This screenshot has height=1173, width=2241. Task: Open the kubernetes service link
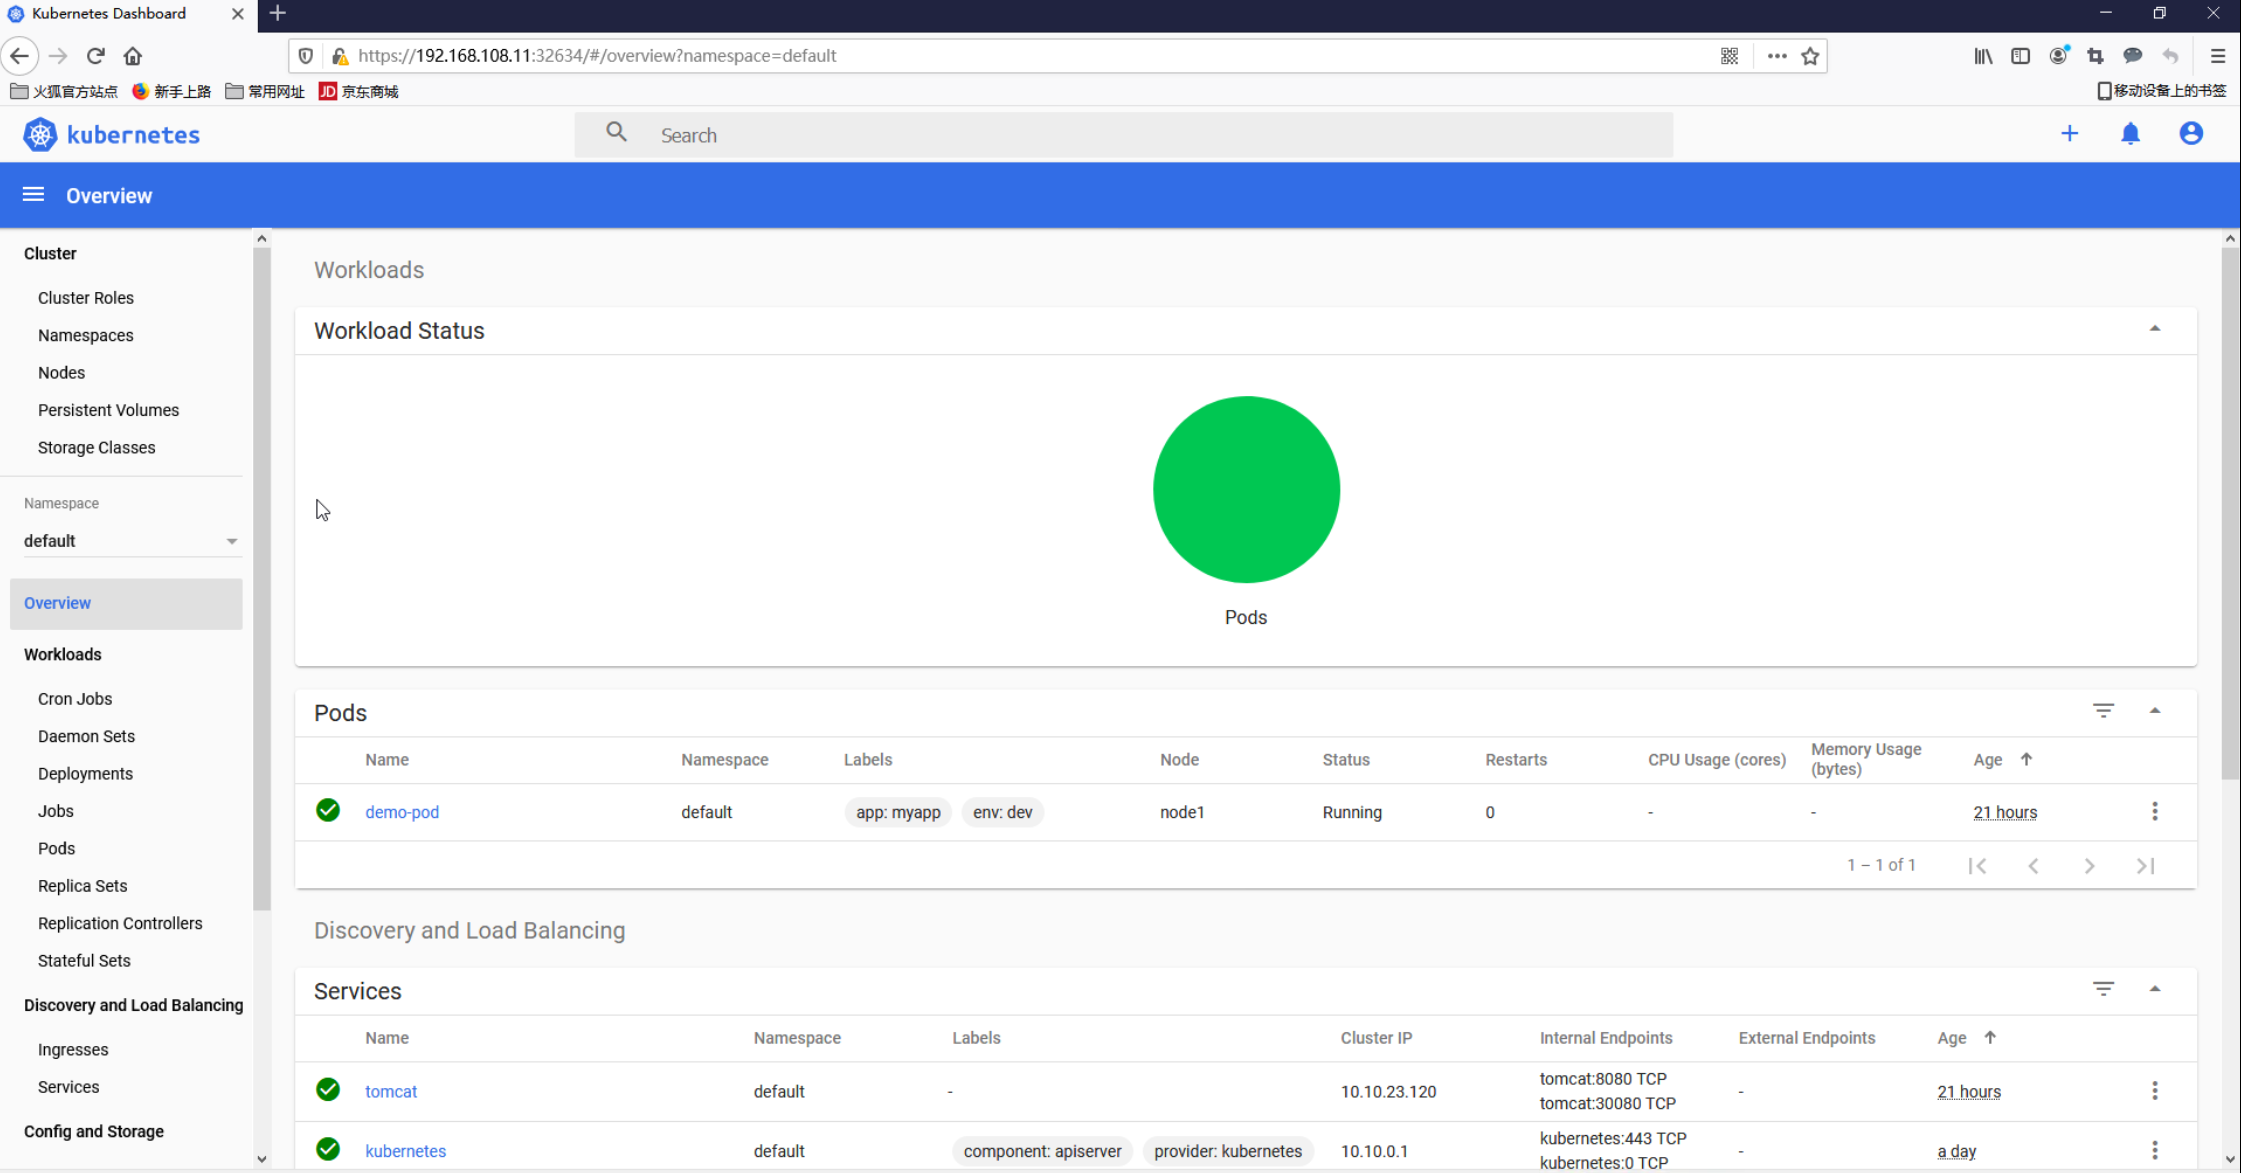pos(405,1151)
